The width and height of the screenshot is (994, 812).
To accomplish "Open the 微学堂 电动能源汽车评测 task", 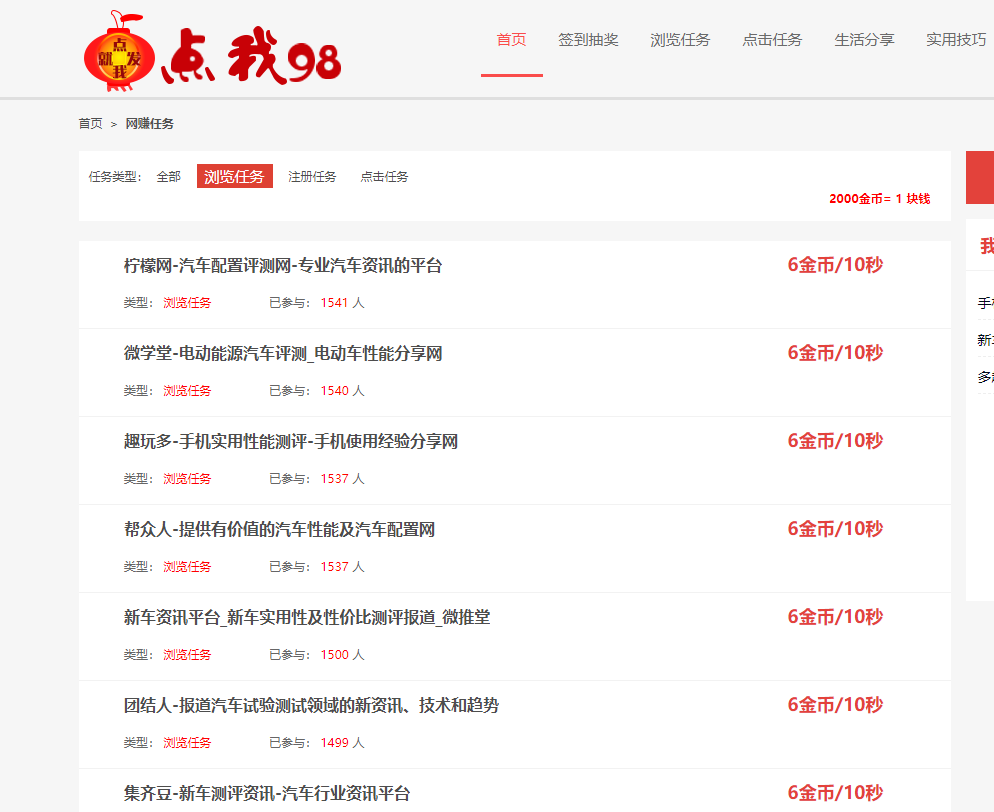I will [283, 354].
